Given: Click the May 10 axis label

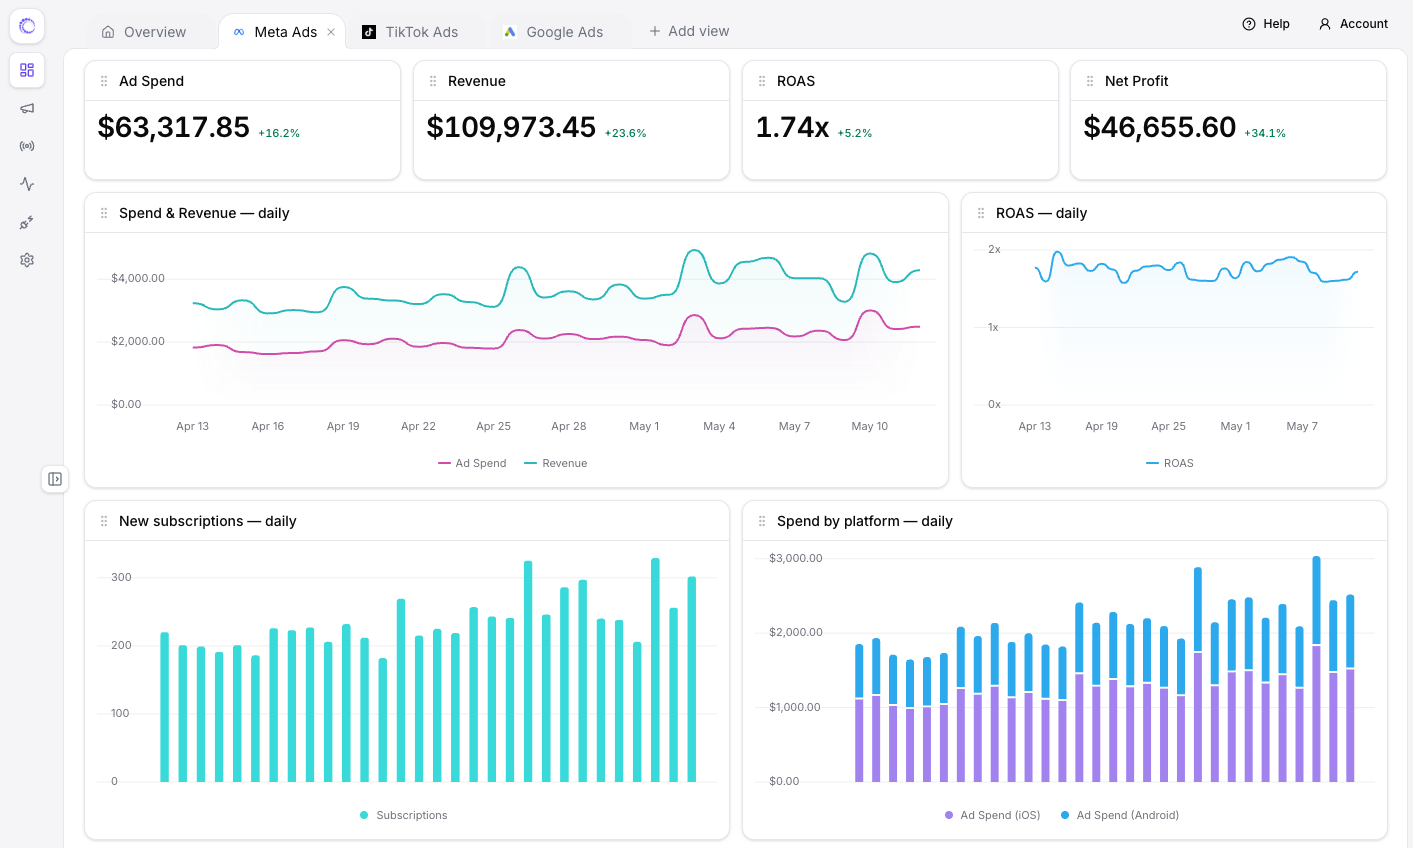Looking at the screenshot, I should coord(870,426).
